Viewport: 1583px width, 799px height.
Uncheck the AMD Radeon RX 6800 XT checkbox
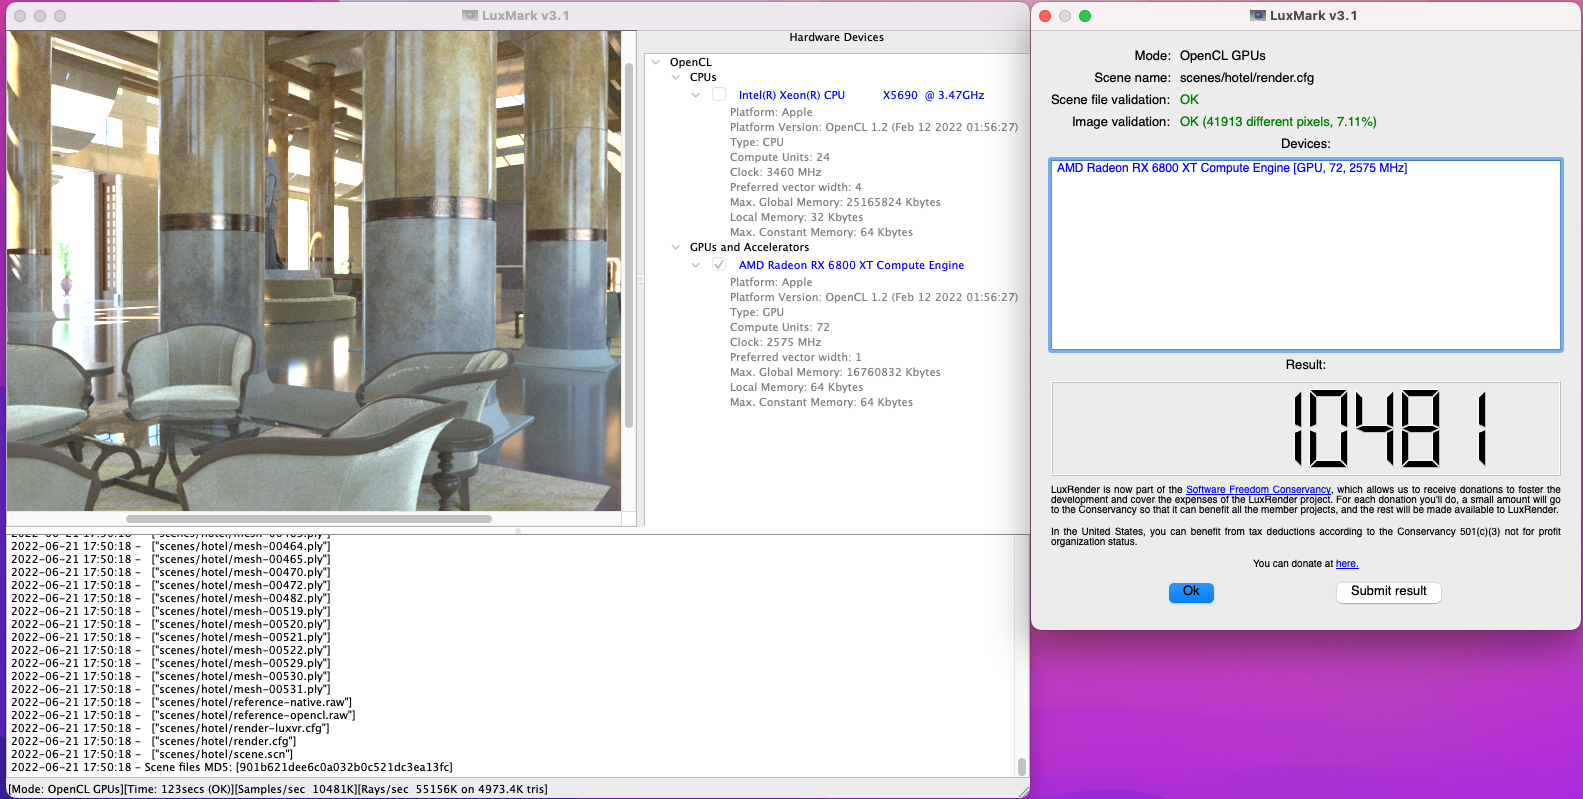(x=719, y=265)
